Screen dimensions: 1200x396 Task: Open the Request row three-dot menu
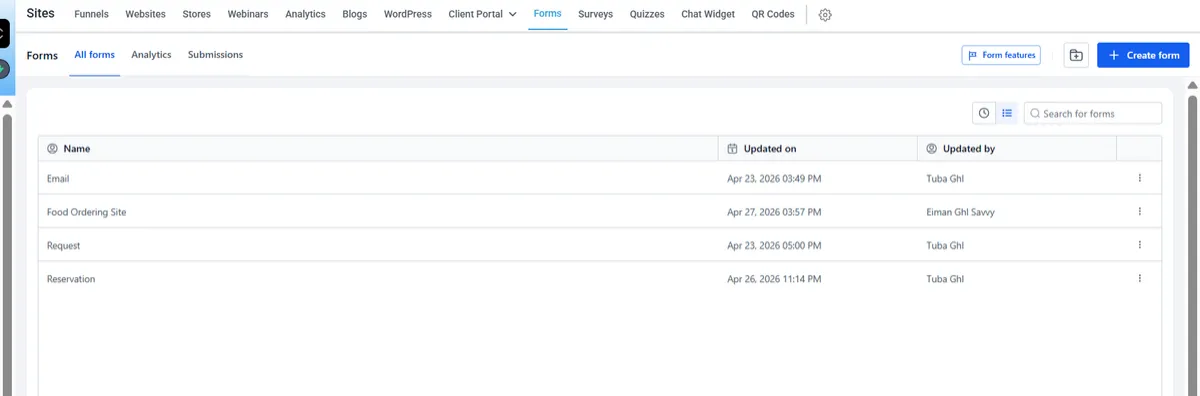pos(1139,245)
